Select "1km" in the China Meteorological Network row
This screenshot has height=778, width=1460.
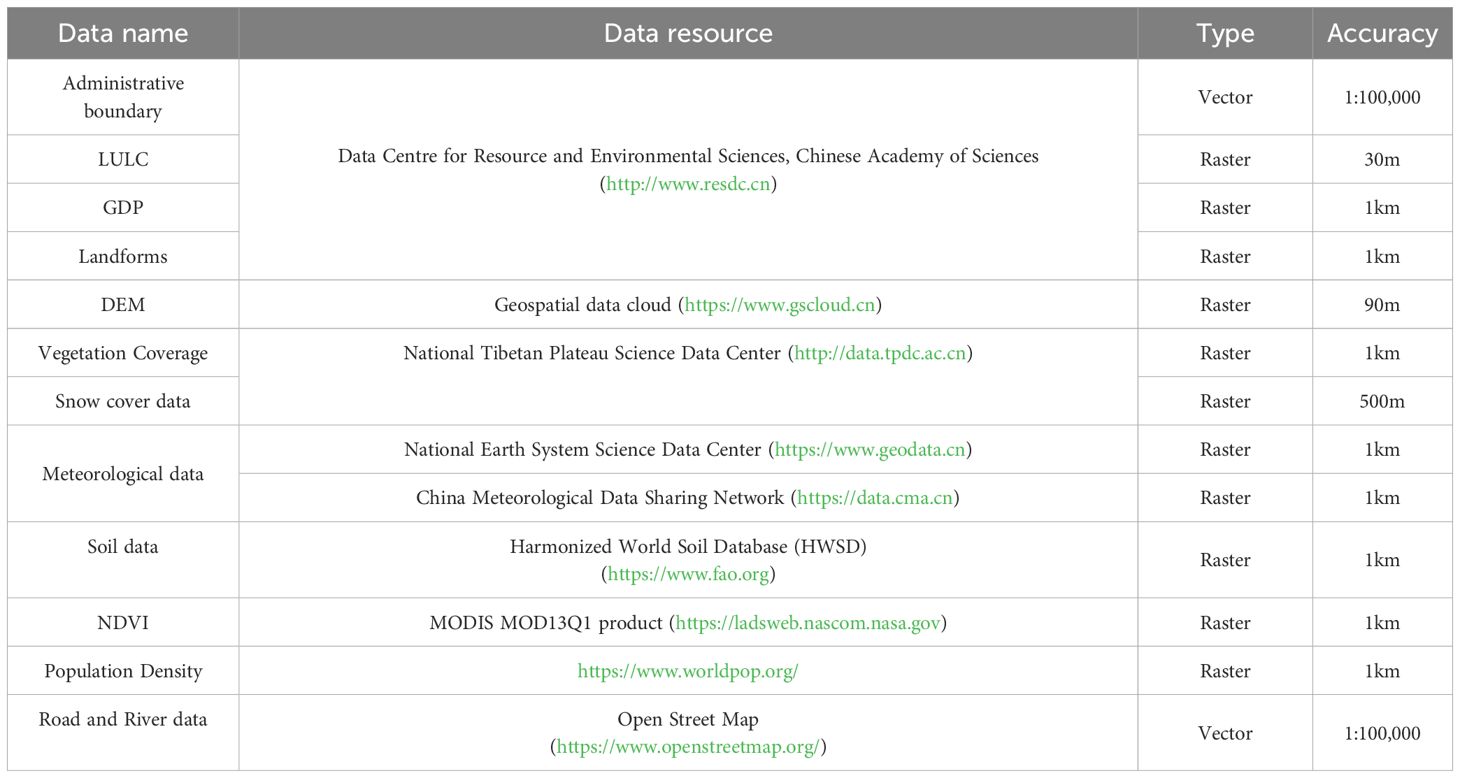coord(1382,498)
